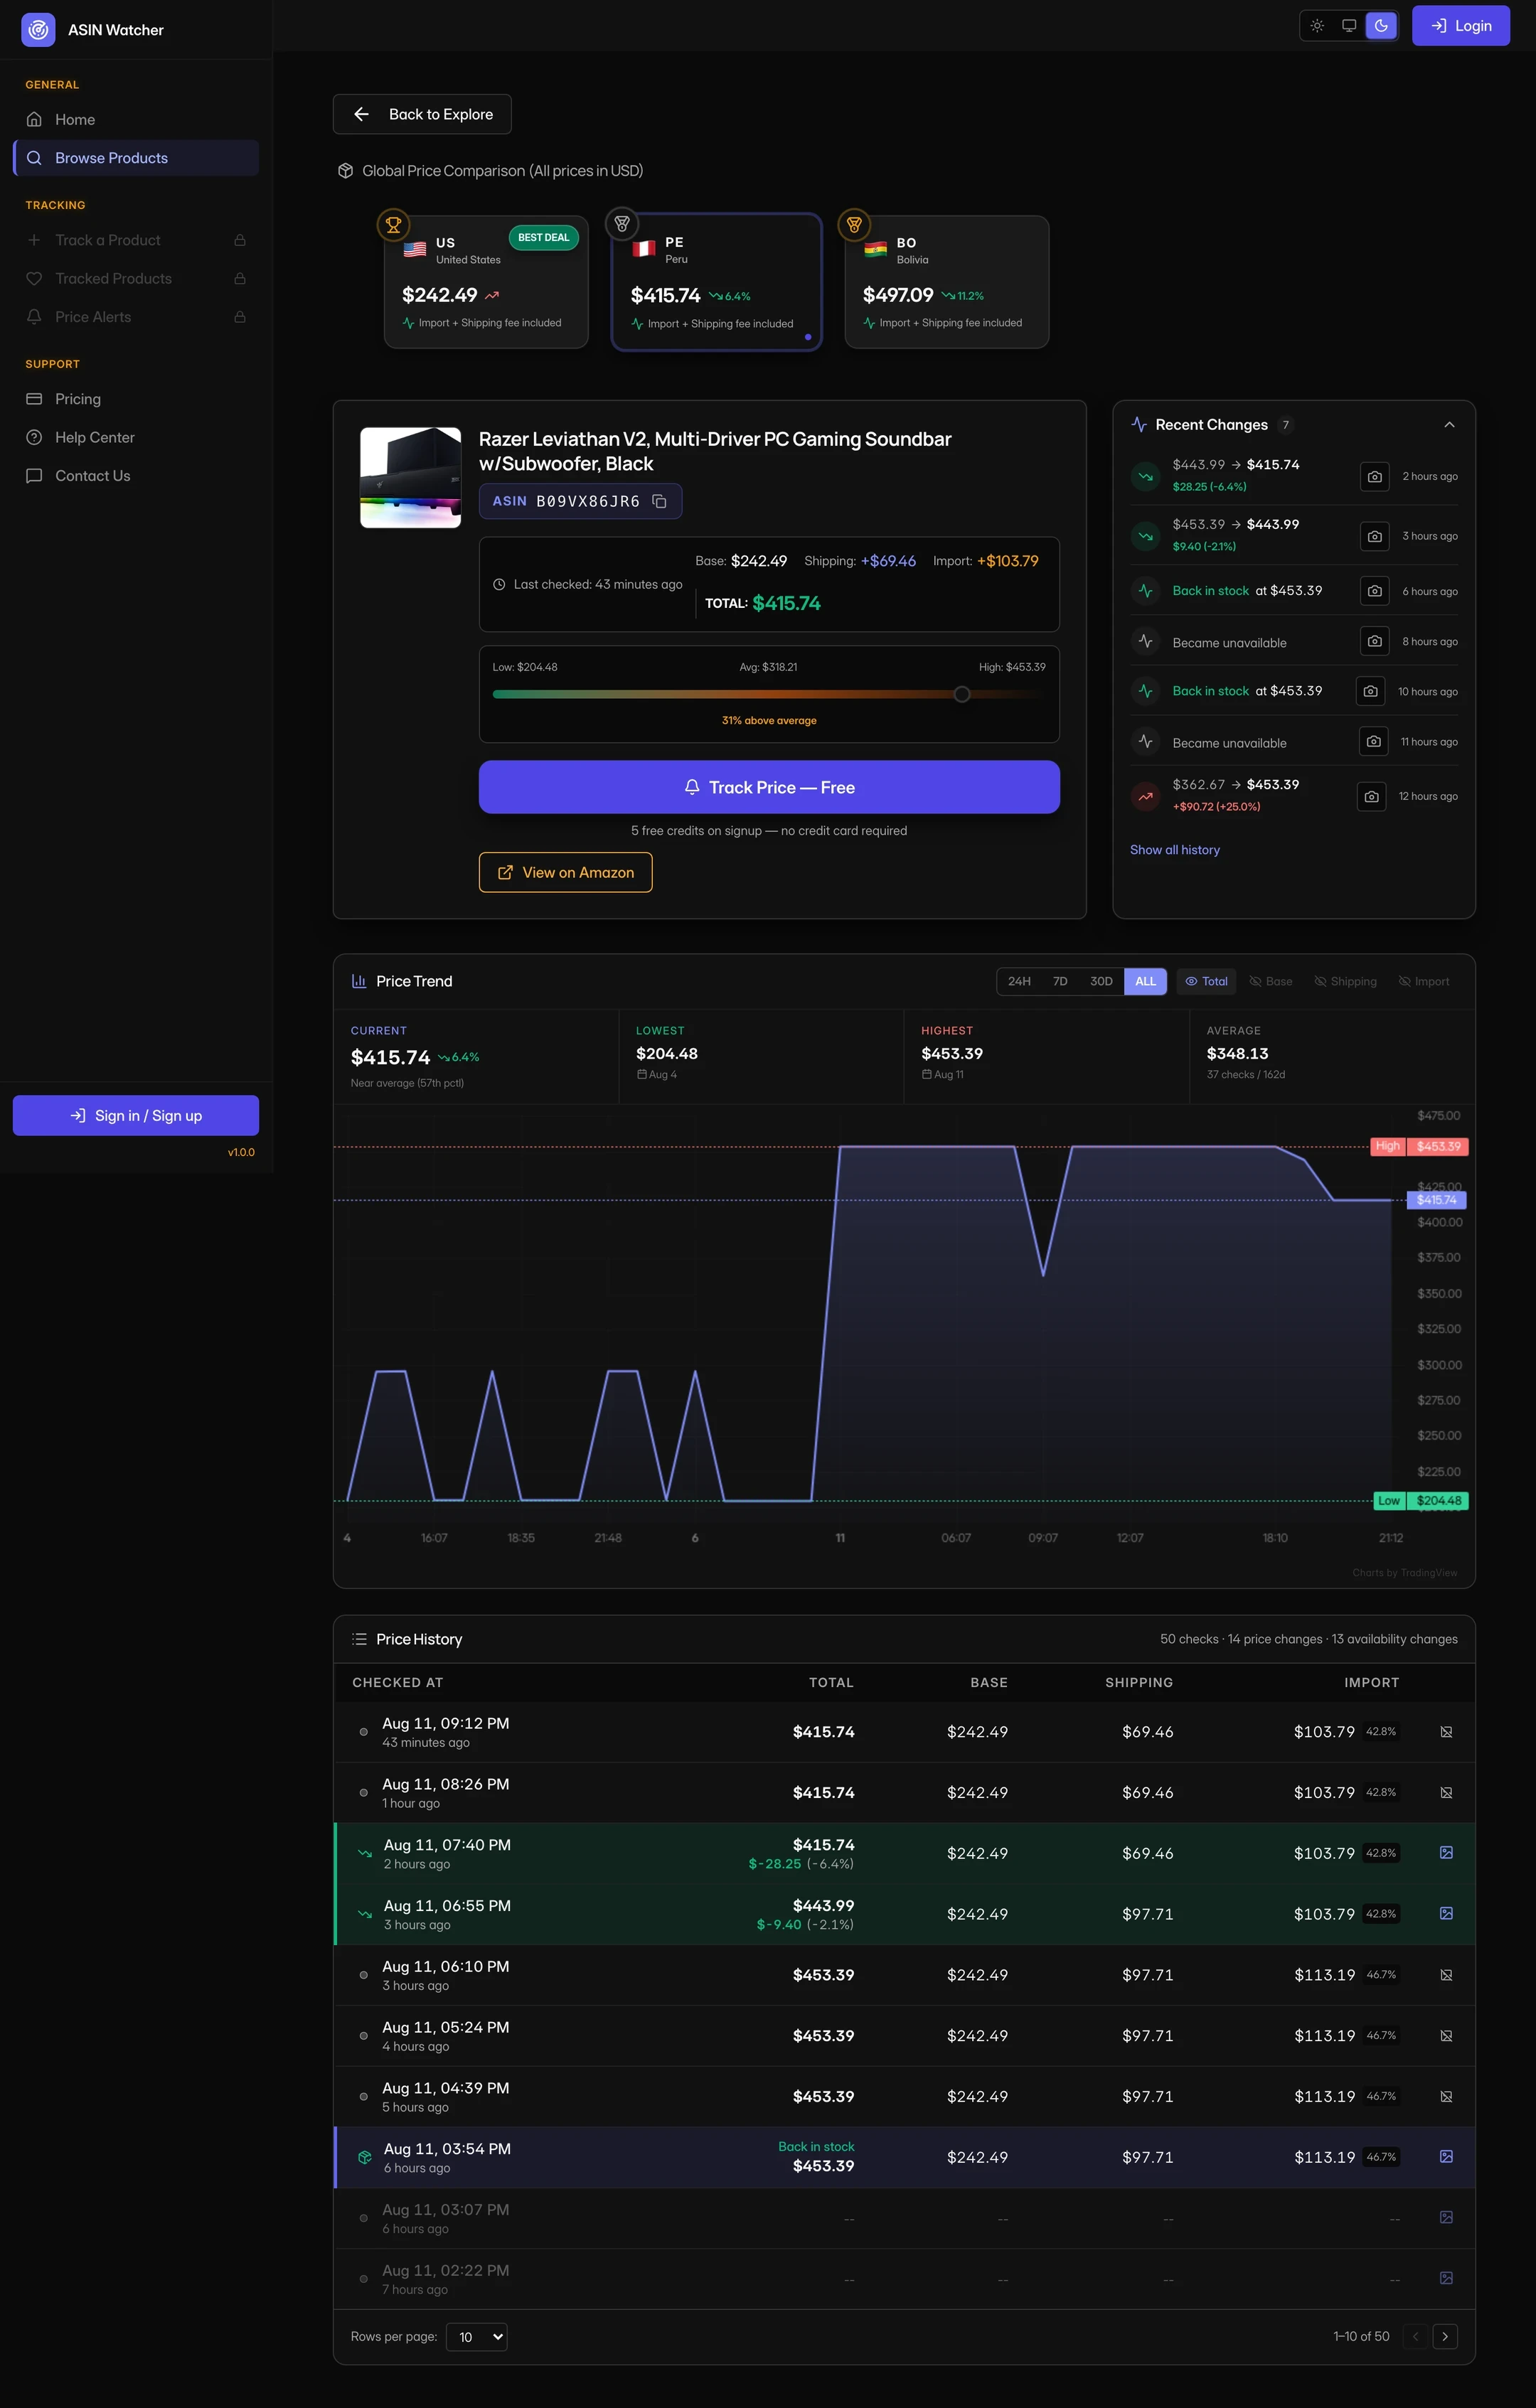The height and width of the screenshot is (2408, 1536).
Task: Collapse the Recent Changes panel
Action: [1449, 425]
